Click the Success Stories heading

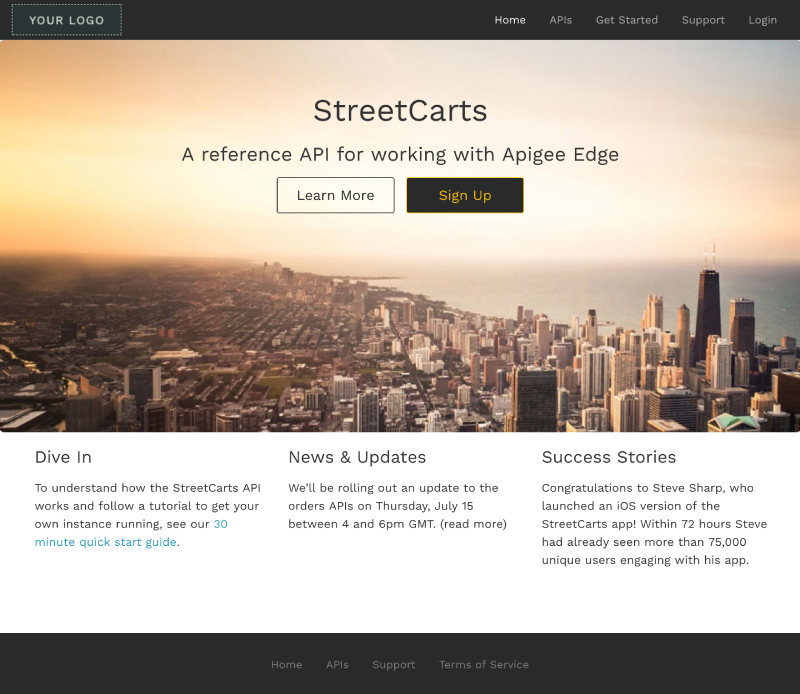(609, 457)
